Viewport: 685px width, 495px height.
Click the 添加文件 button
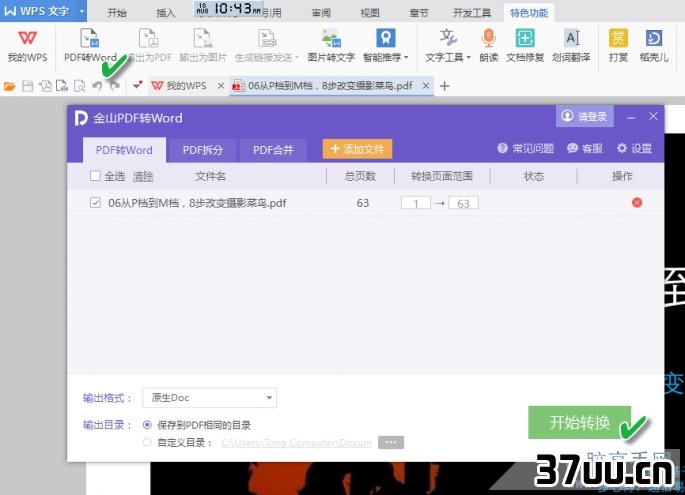tap(357, 149)
